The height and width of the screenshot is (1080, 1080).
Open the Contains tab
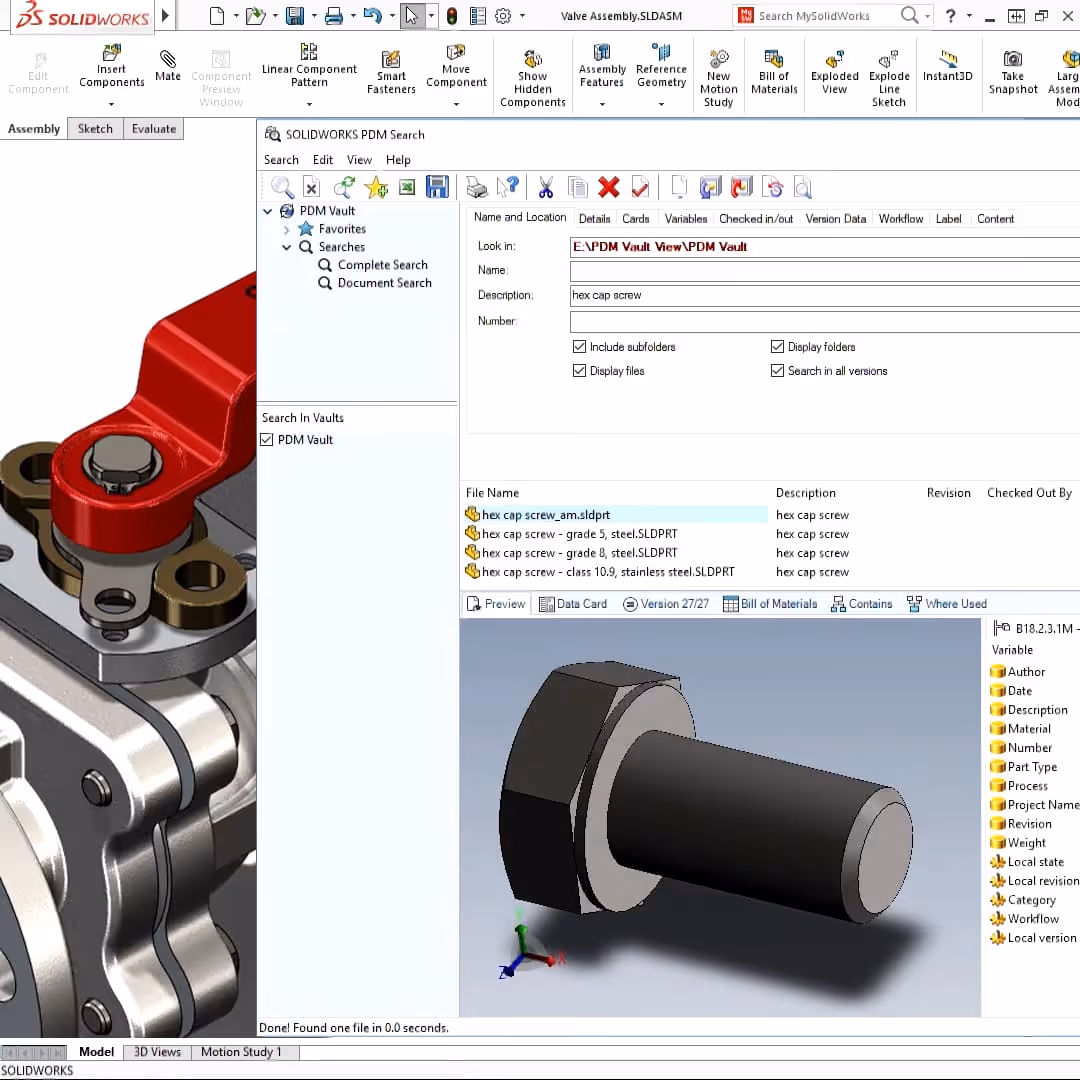862,604
